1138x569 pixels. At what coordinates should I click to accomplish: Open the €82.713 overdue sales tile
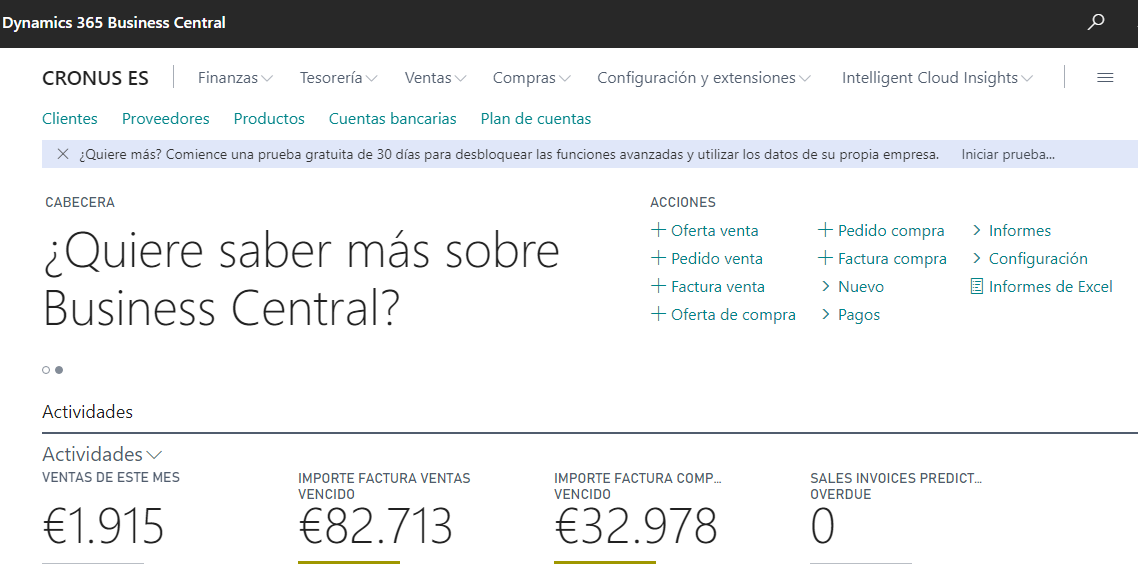(375, 525)
